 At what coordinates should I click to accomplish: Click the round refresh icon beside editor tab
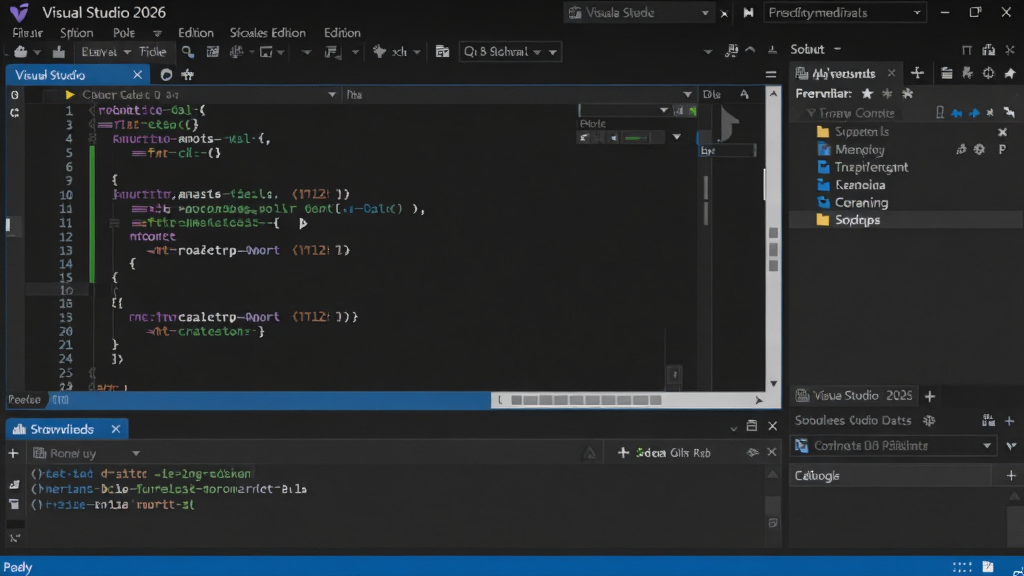166,75
